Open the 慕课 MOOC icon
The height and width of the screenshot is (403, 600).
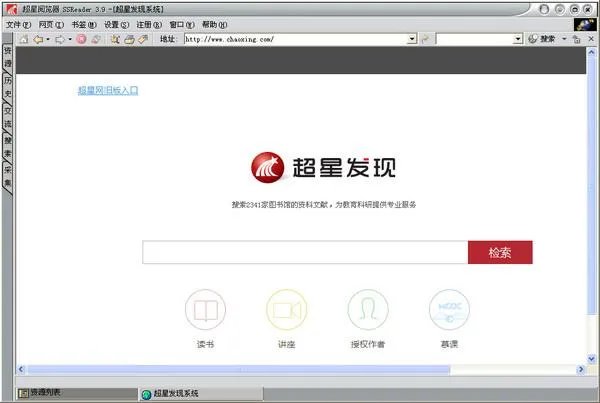(449, 310)
